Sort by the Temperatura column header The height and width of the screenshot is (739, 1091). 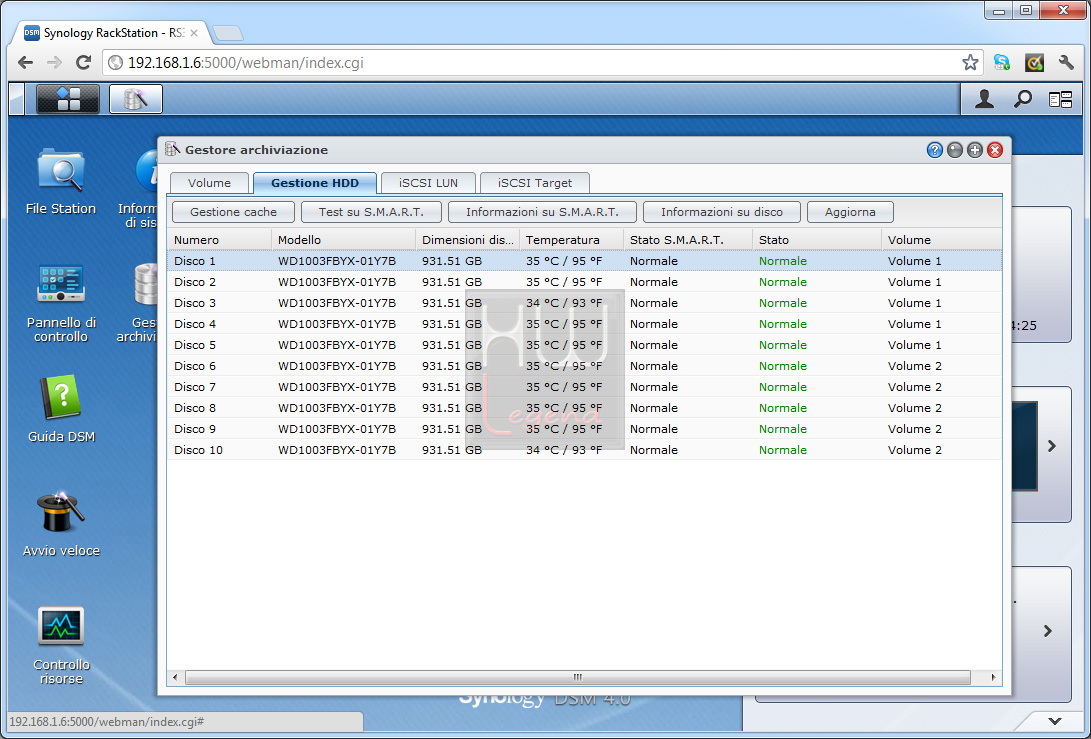[571, 239]
